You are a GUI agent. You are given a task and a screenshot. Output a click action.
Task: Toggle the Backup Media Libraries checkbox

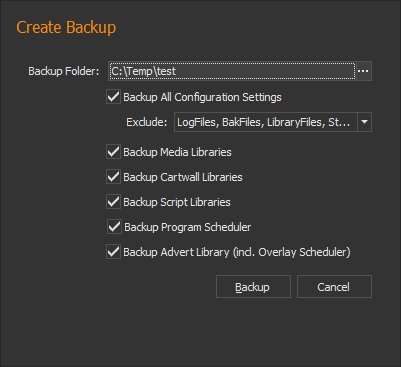point(113,152)
